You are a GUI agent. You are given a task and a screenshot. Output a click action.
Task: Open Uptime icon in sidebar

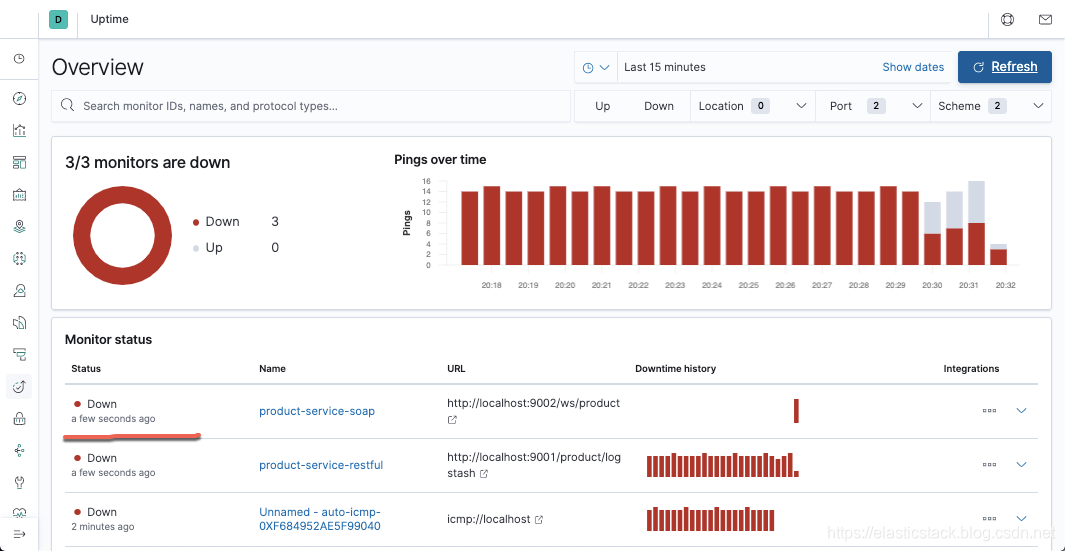(19, 387)
